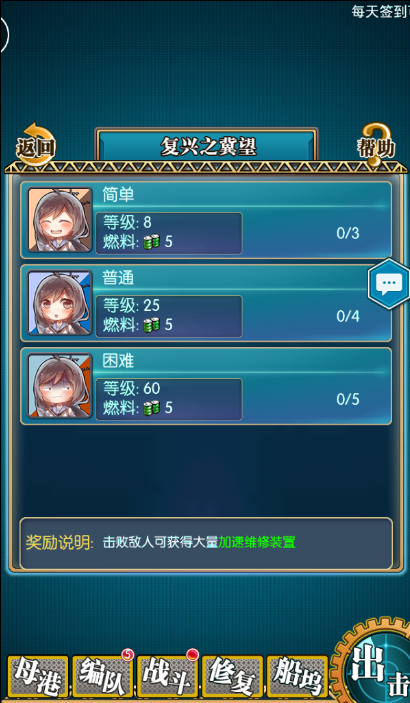410x703 pixels.
Task: Choose the 困难 level 60 stage entry
Action: pyautogui.click(x=206, y=386)
